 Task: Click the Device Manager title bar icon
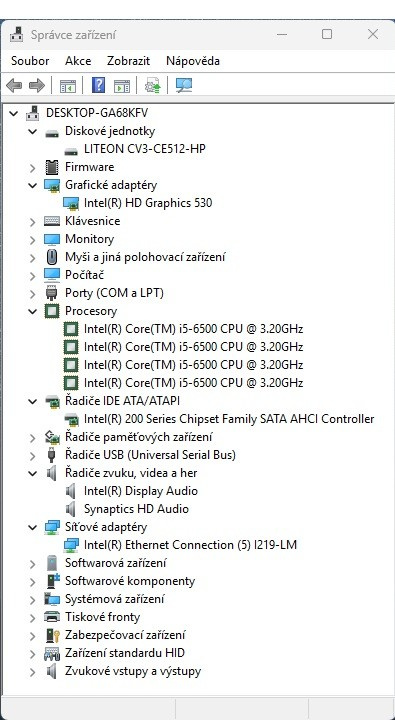tap(17, 34)
